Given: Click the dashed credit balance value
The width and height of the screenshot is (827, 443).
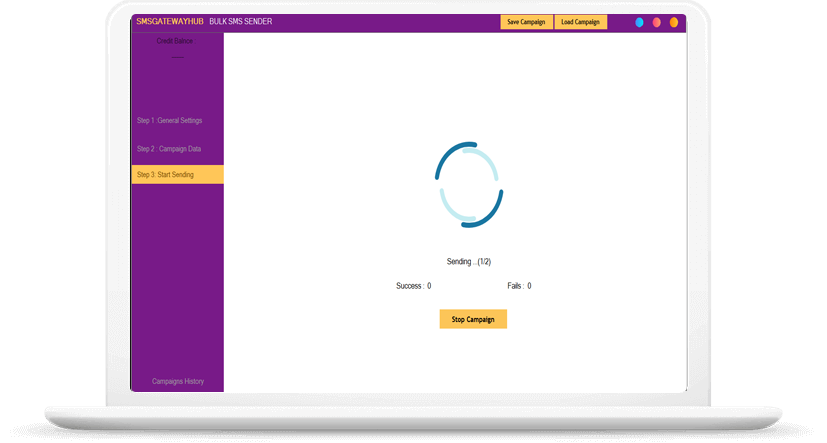Looking at the screenshot, I should (x=177, y=57).
